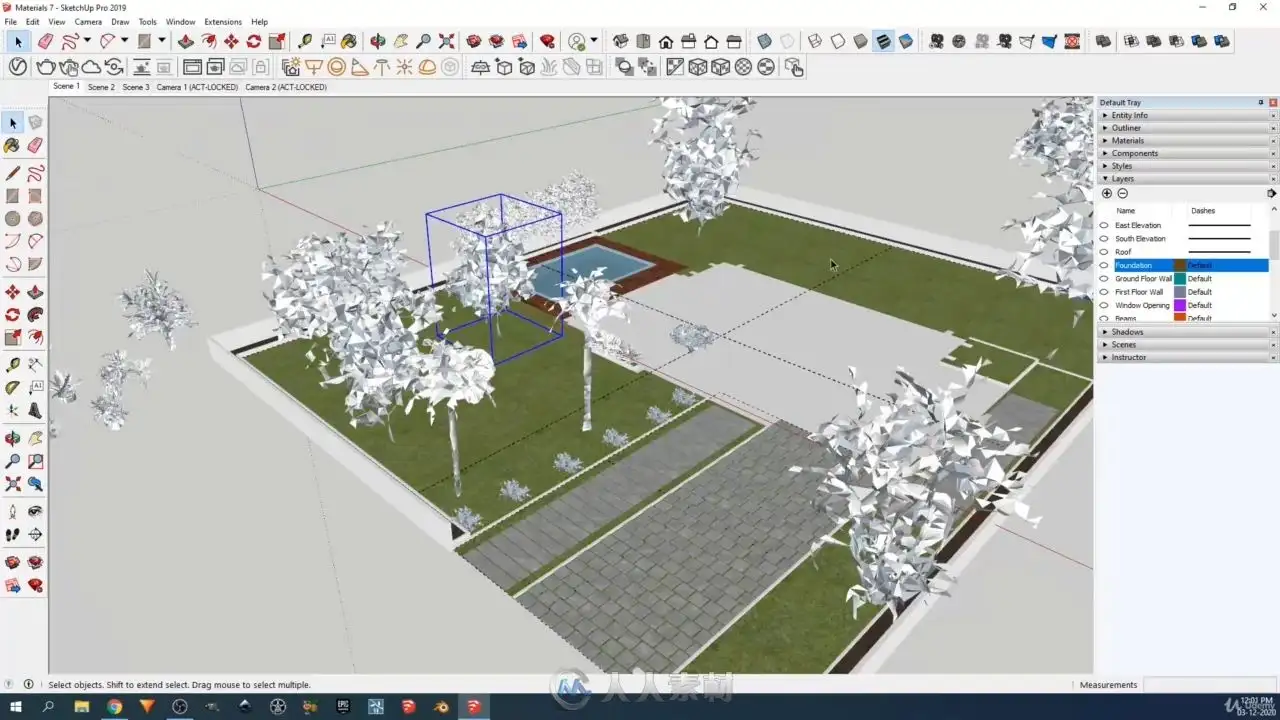The image size is (1280, 720).
Task: Delete layer with minus icon
Action: click(x=1122, y=193)
